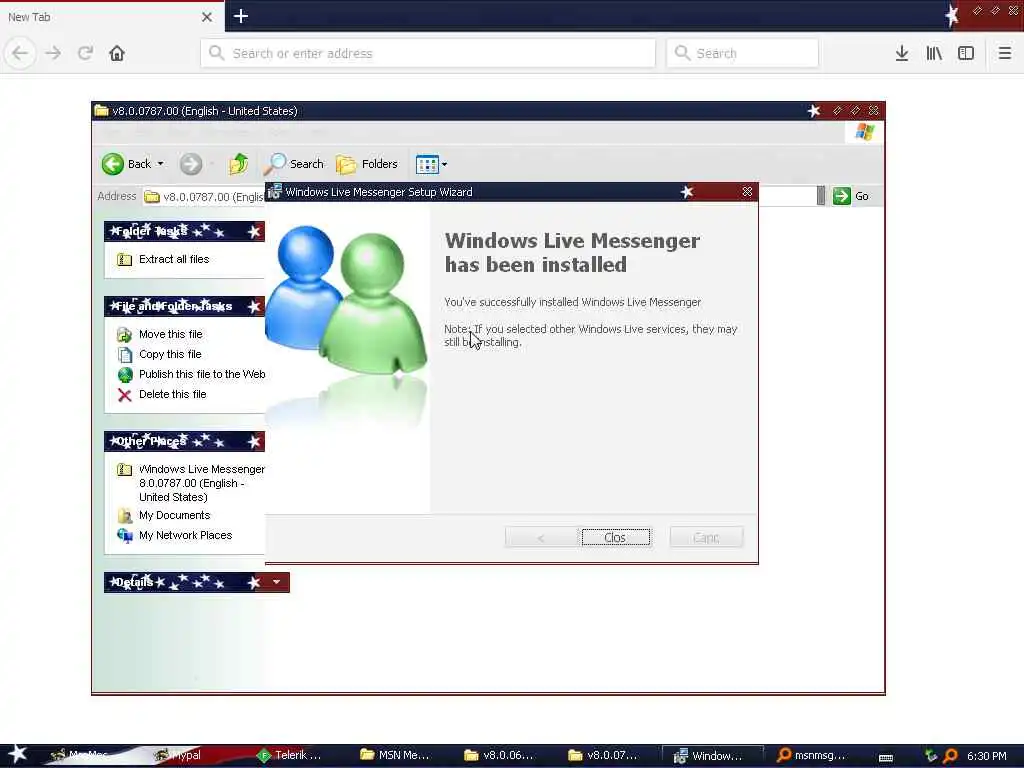Open the Explorer Back history dropdown
Image resolution: width=1024 pixels, height=768 pixels.
[x=161, y=164]
